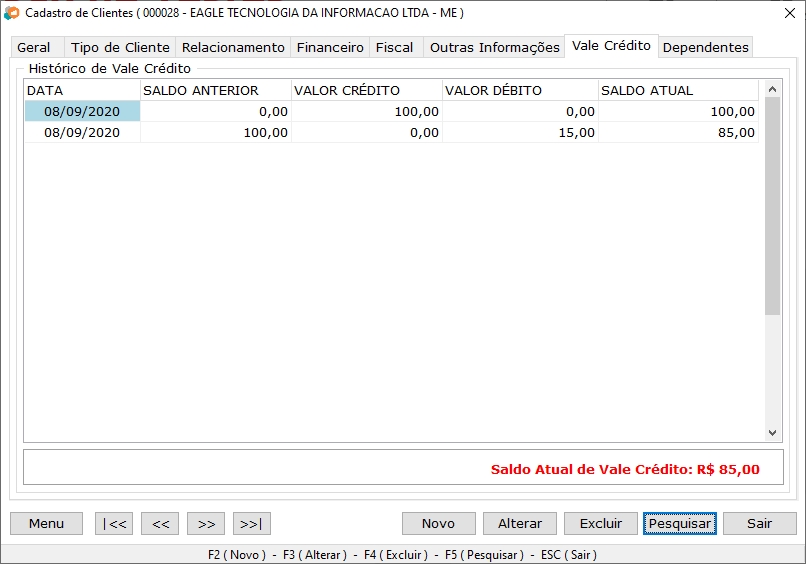Screen dimensions: 806x564
Task: Select the Vale Crédito tab
Action: [x=611, y=46]
